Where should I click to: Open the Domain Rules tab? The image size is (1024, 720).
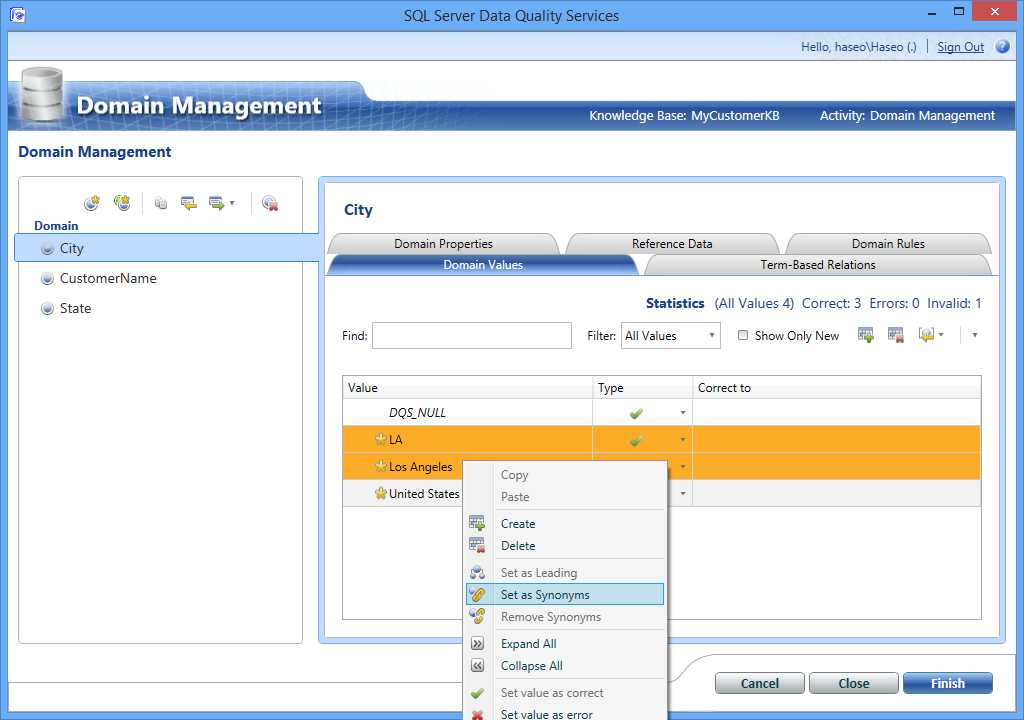888,244
